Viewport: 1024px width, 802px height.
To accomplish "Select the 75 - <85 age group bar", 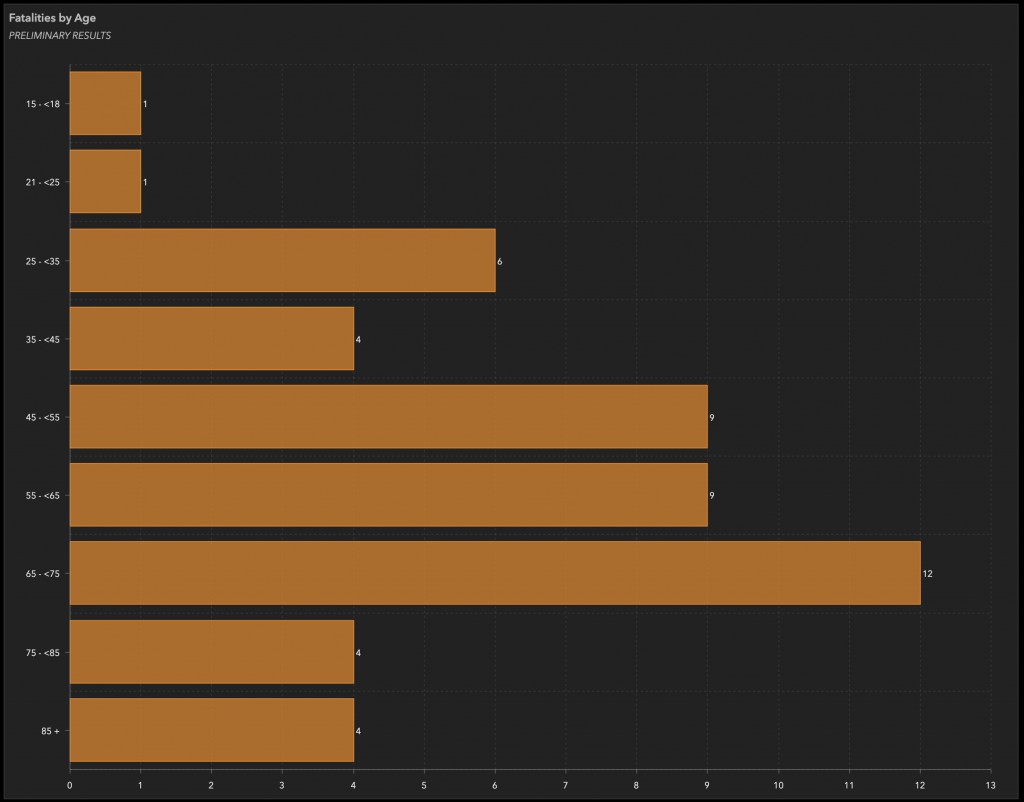I will pyautogui.click(x=211, y=652).
